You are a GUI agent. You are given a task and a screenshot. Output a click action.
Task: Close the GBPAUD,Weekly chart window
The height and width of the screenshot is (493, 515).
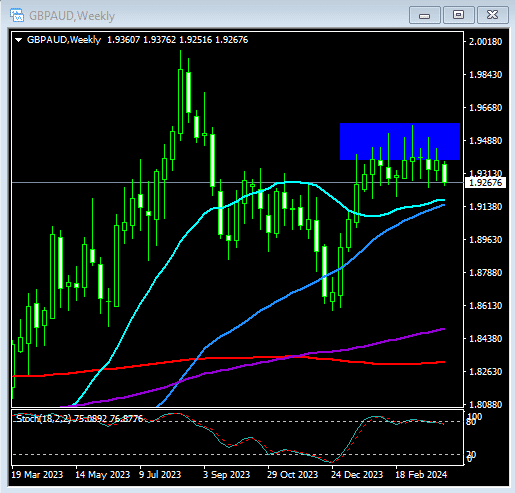click(x=493, y=15)
